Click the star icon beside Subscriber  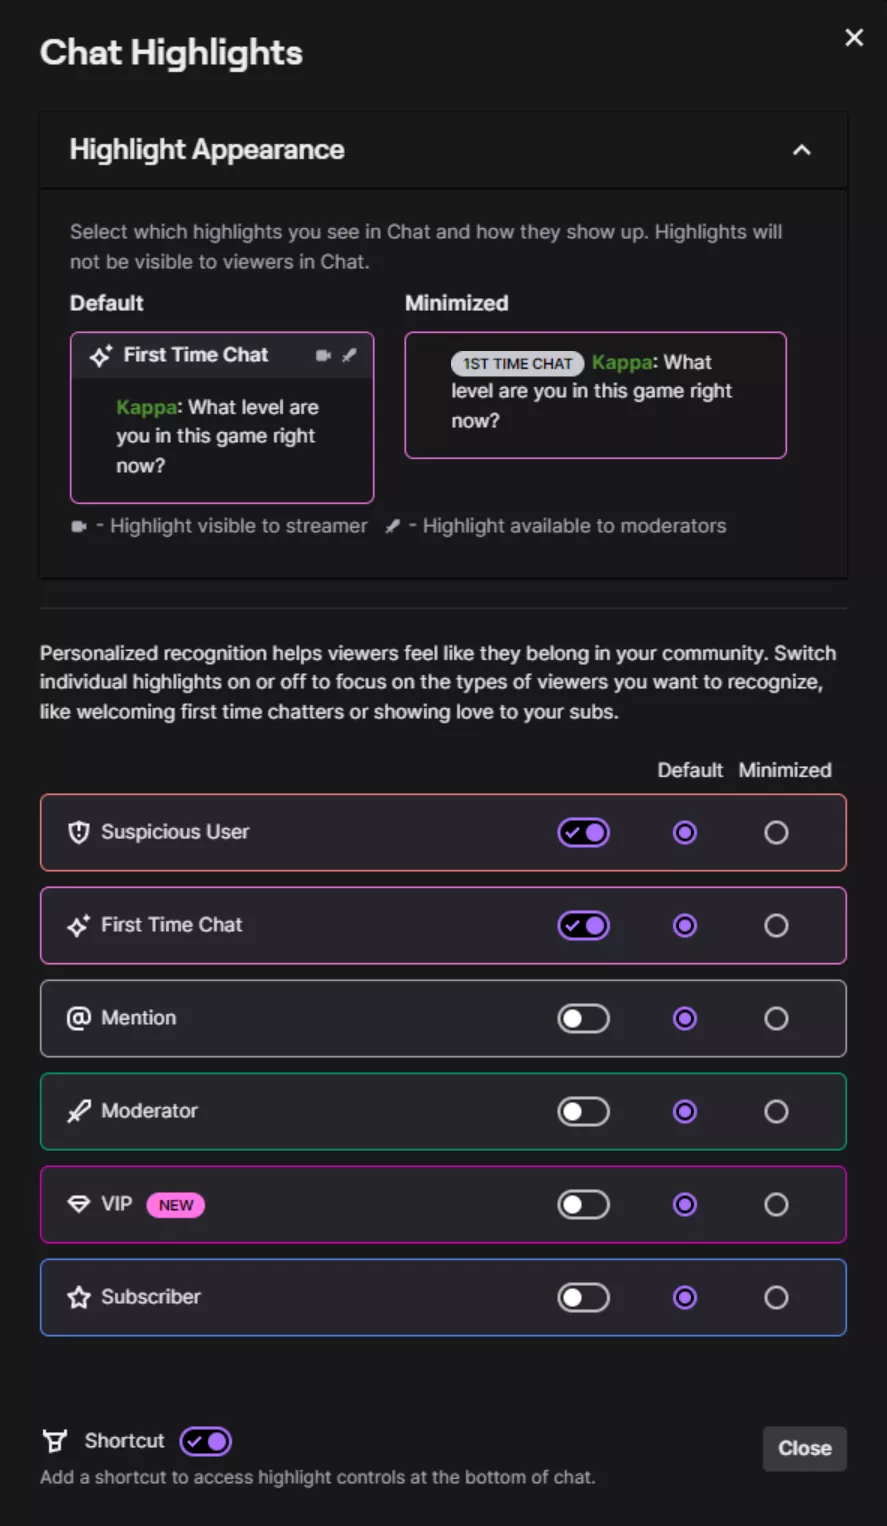point(77,1297)
